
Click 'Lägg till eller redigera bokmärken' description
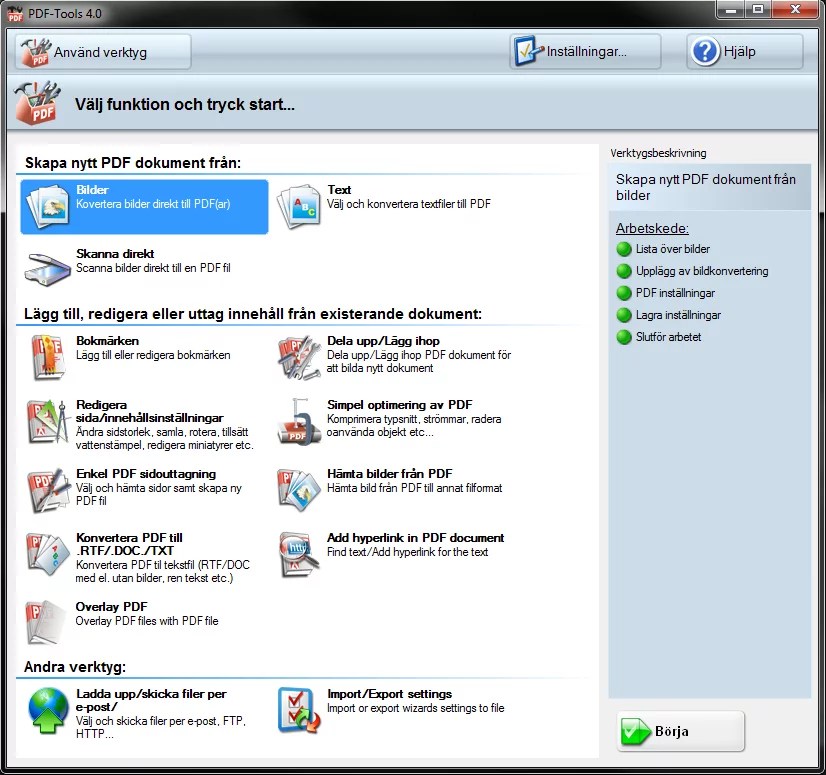click(x=153, y=355)
